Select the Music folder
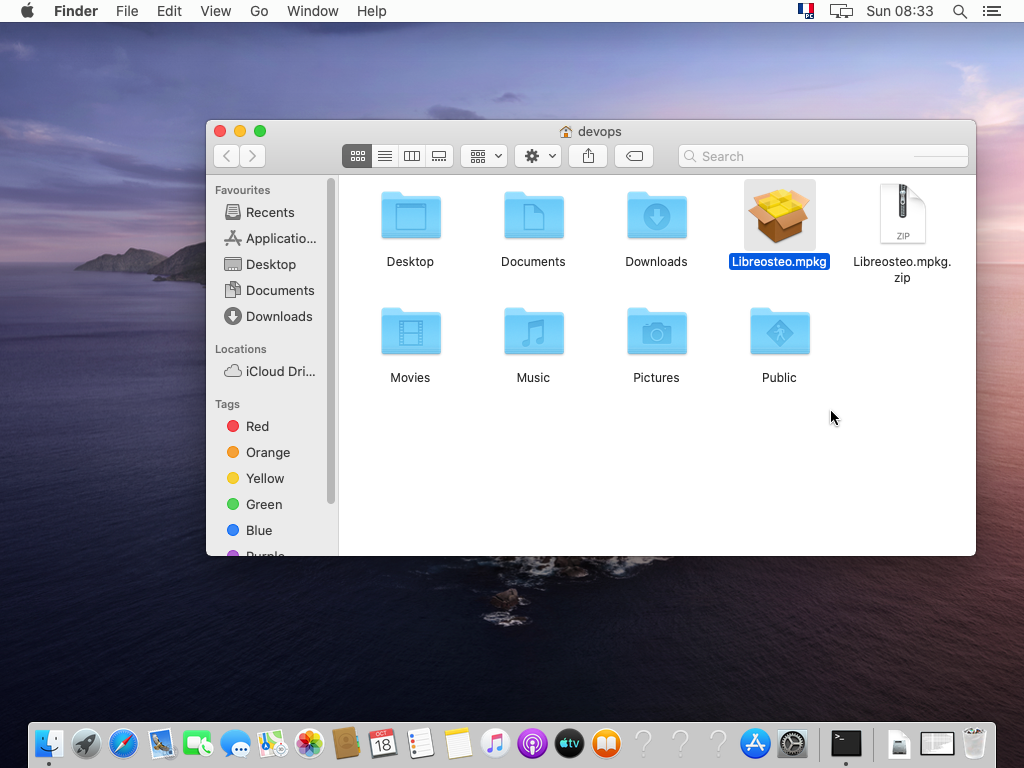Viewport: 1024px width, 768px height. pos(534,331)
